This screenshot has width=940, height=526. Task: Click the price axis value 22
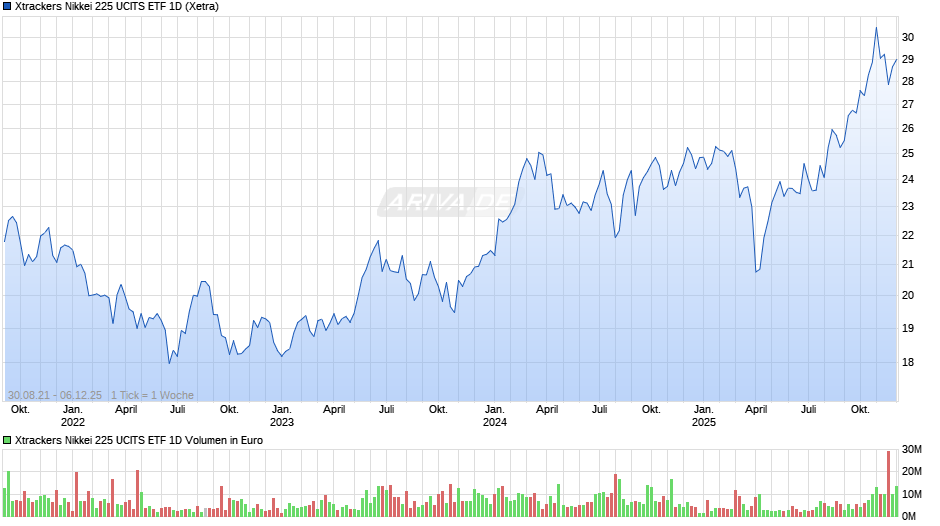908,235
